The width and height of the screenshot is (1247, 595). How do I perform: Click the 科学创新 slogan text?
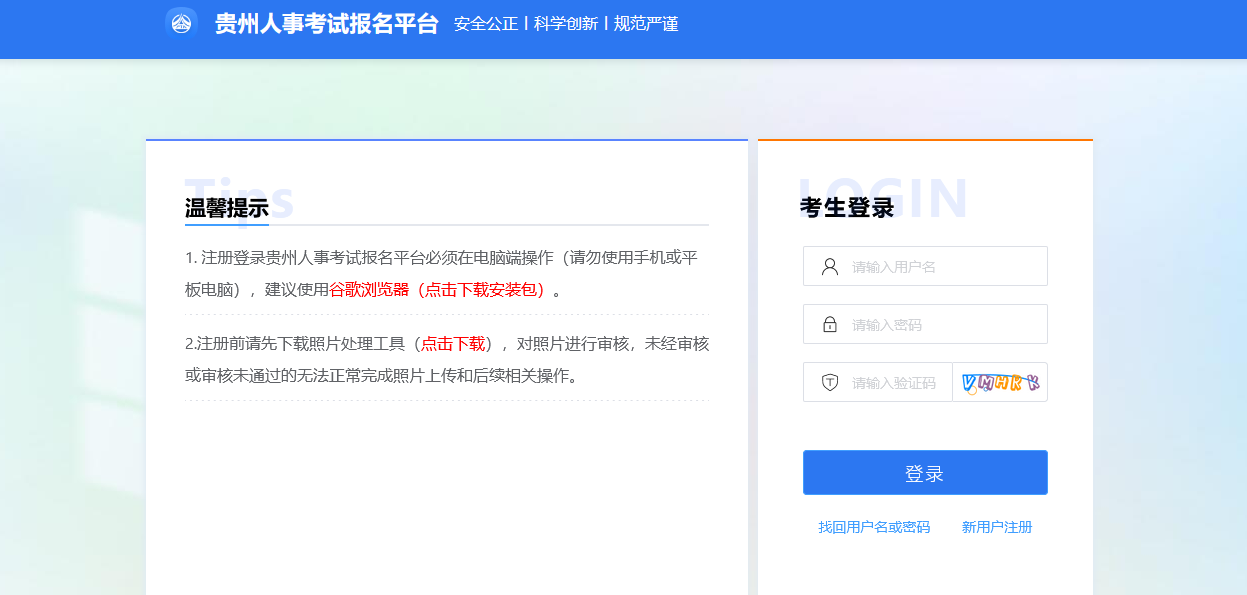[565, 24]
